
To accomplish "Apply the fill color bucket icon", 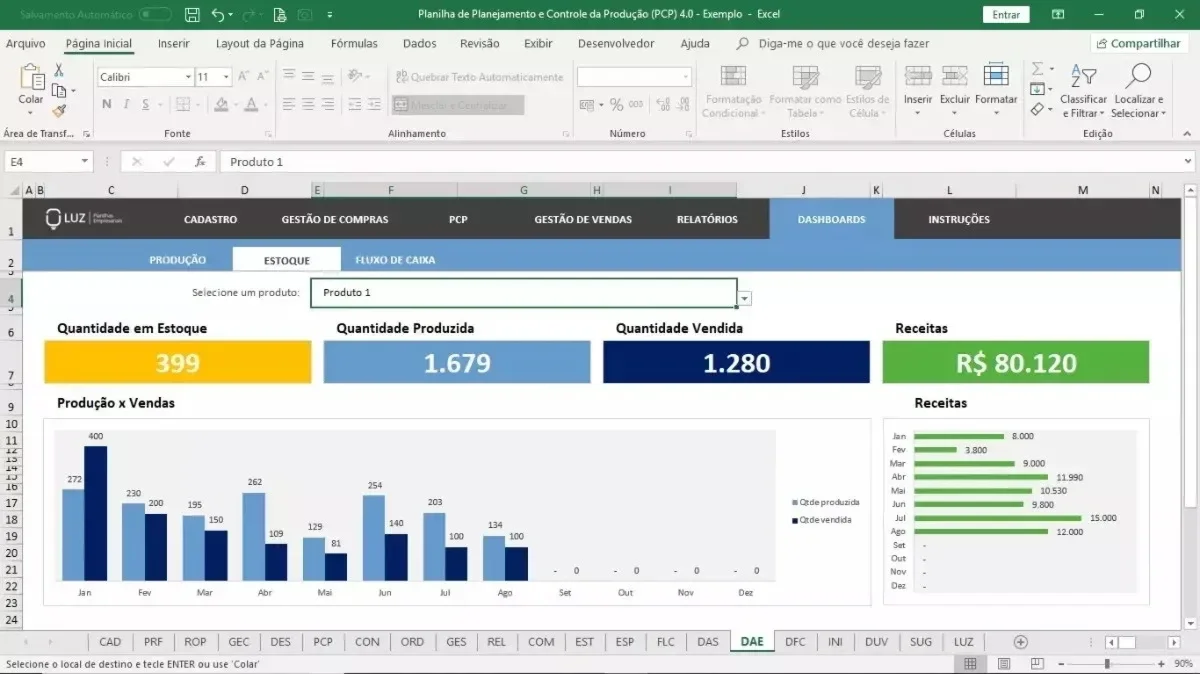I will 222,104.
